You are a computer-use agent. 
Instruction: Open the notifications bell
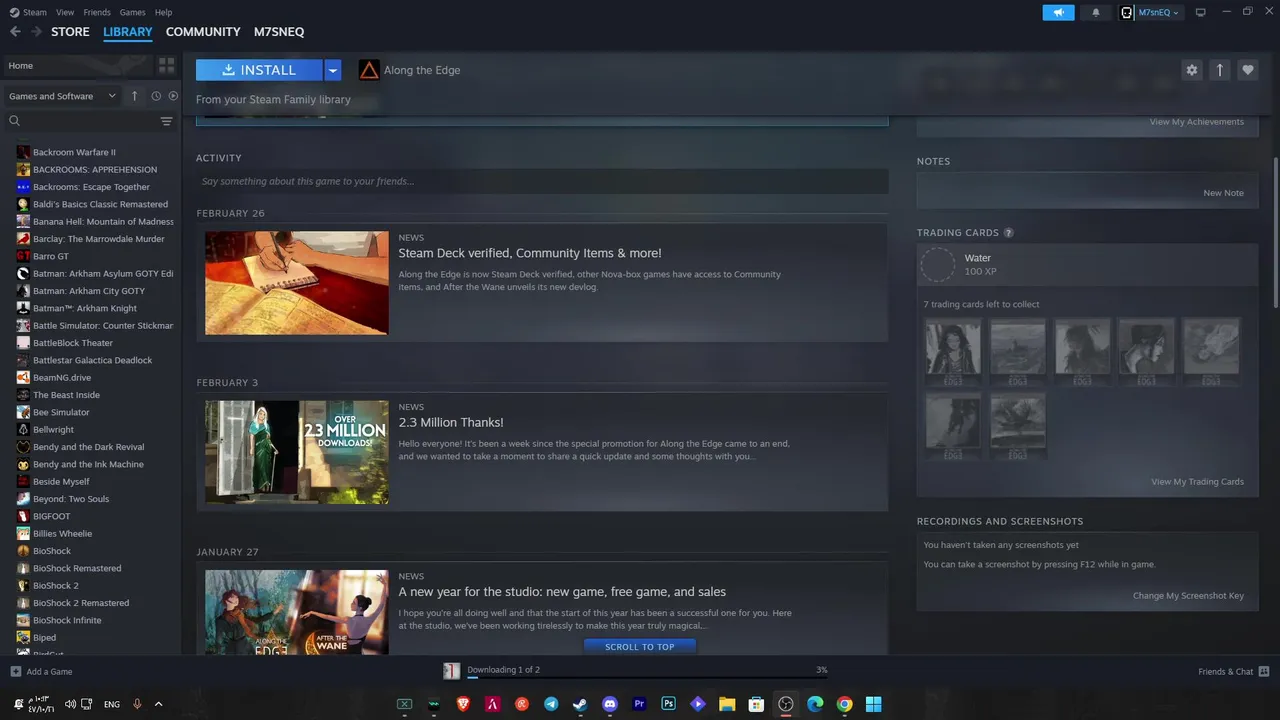(x=1095, y=12)
